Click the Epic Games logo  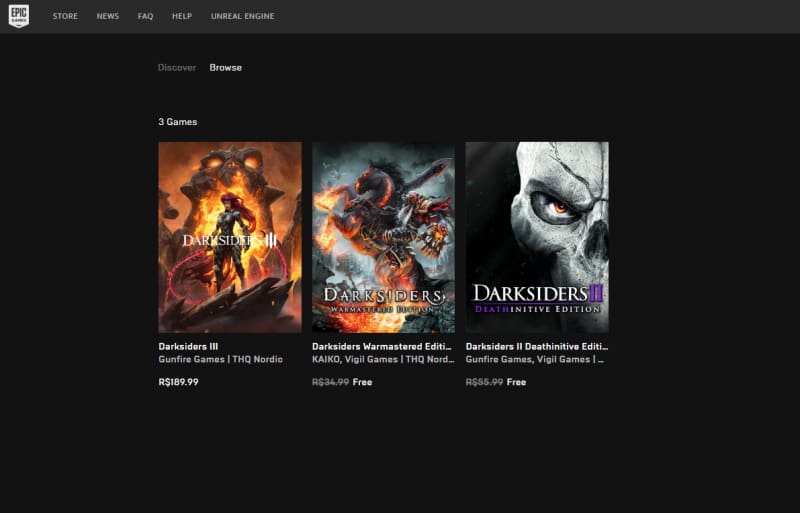tap(19, 16)
